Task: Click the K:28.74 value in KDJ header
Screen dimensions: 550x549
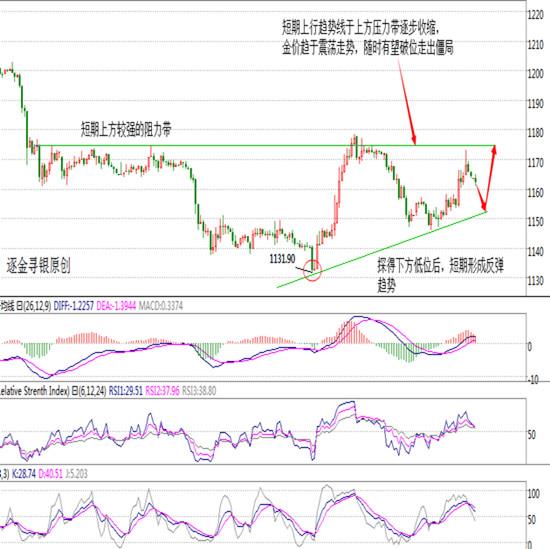Action: [24, 474]
